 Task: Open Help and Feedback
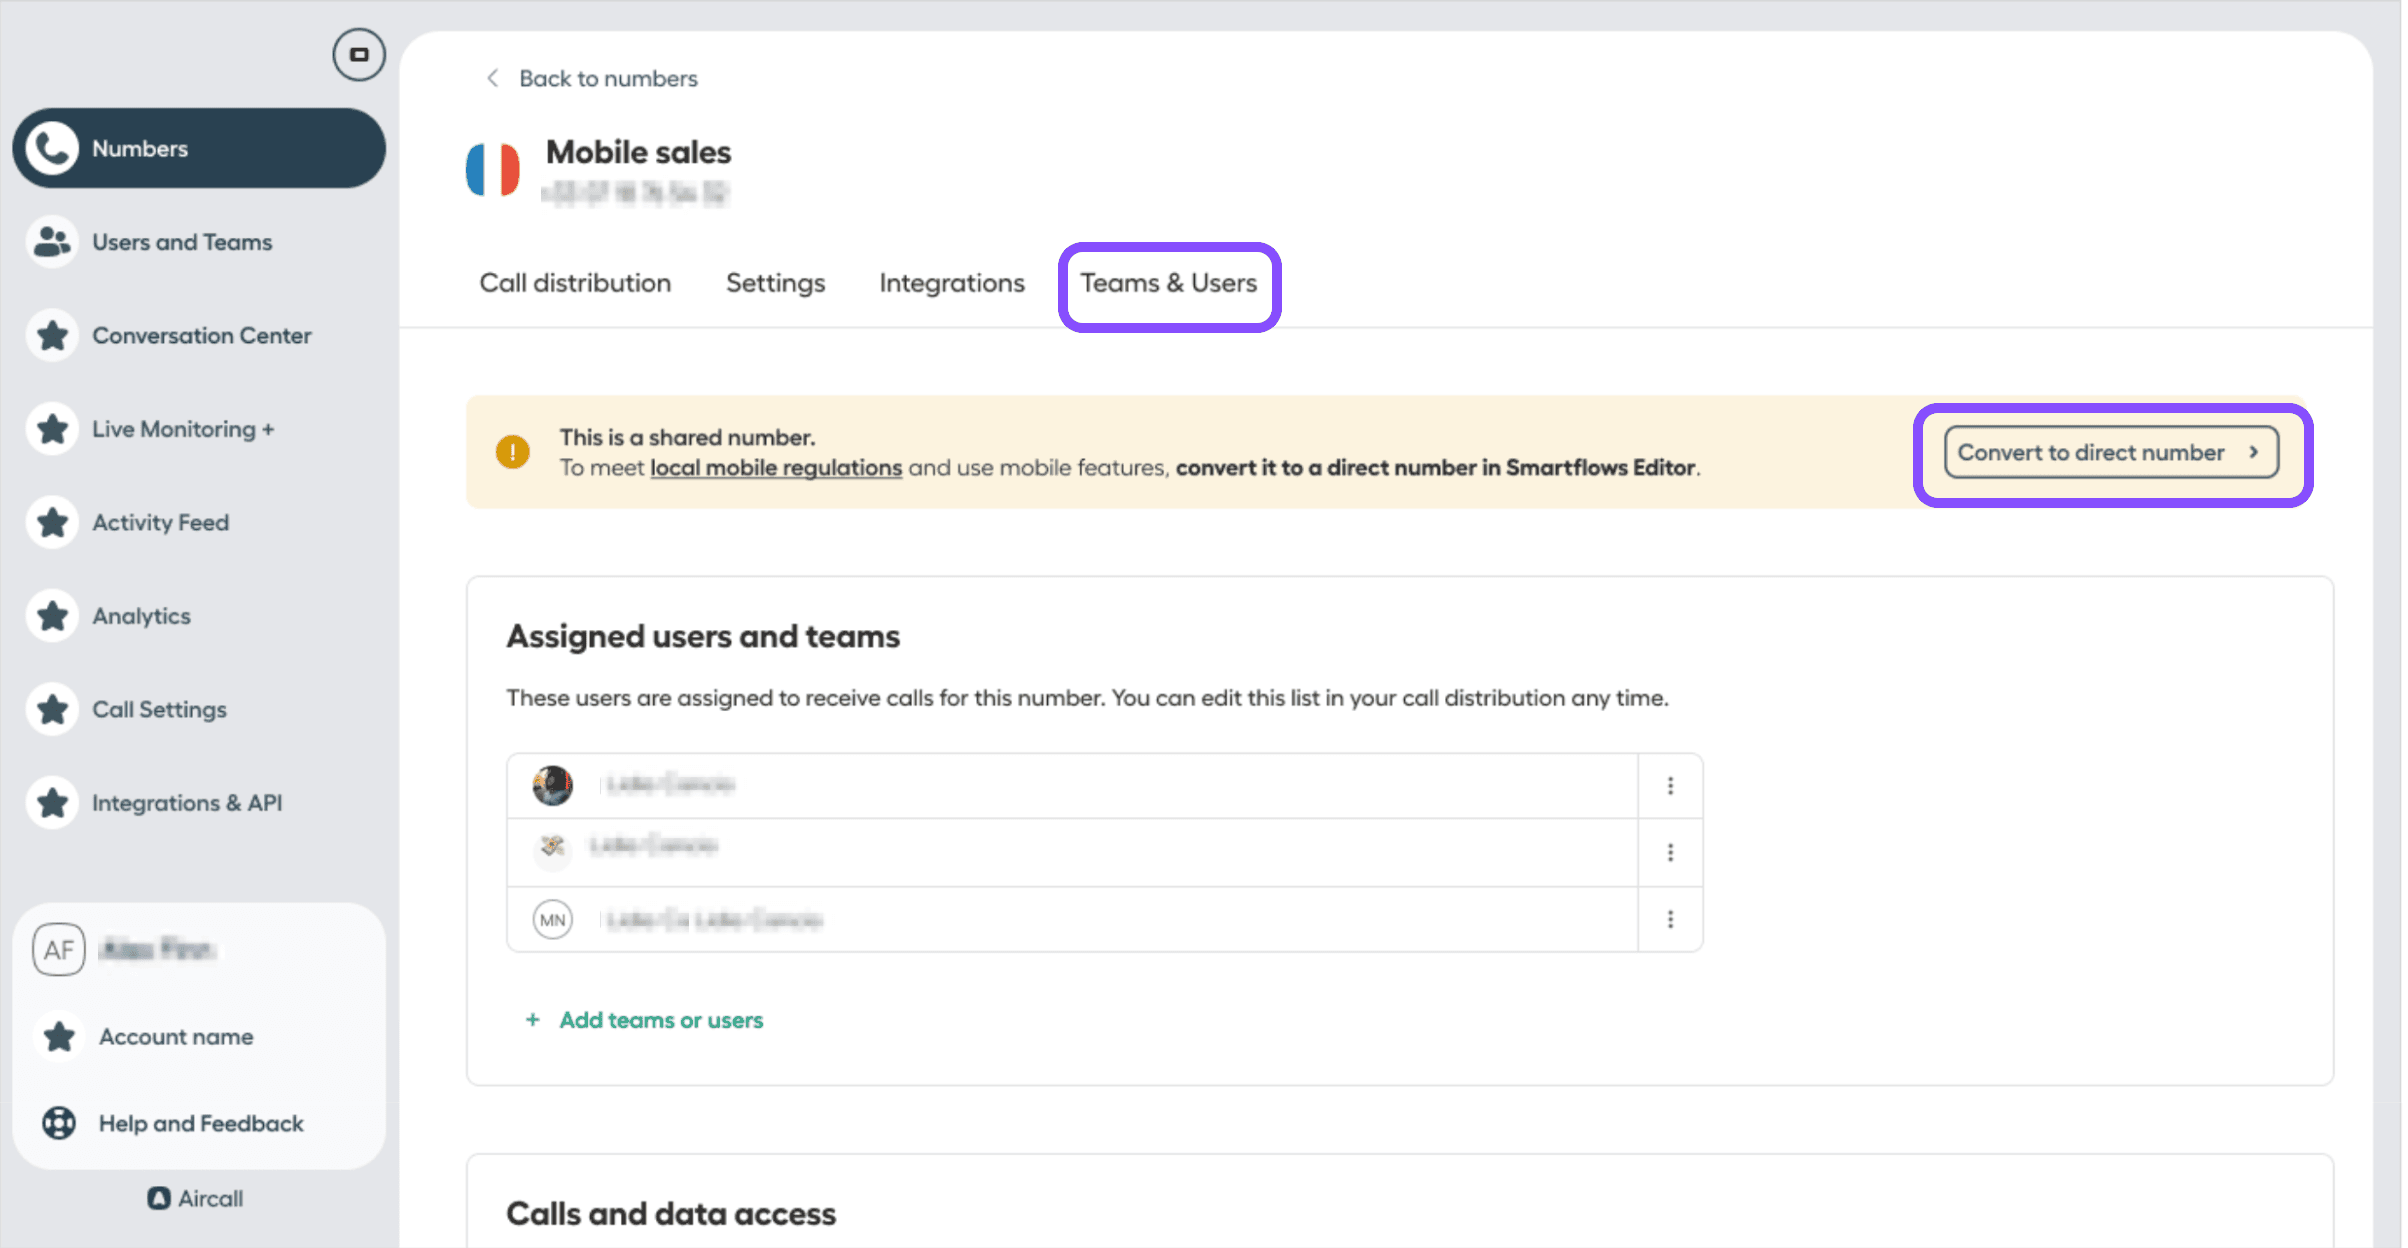tap(200, 1122)
